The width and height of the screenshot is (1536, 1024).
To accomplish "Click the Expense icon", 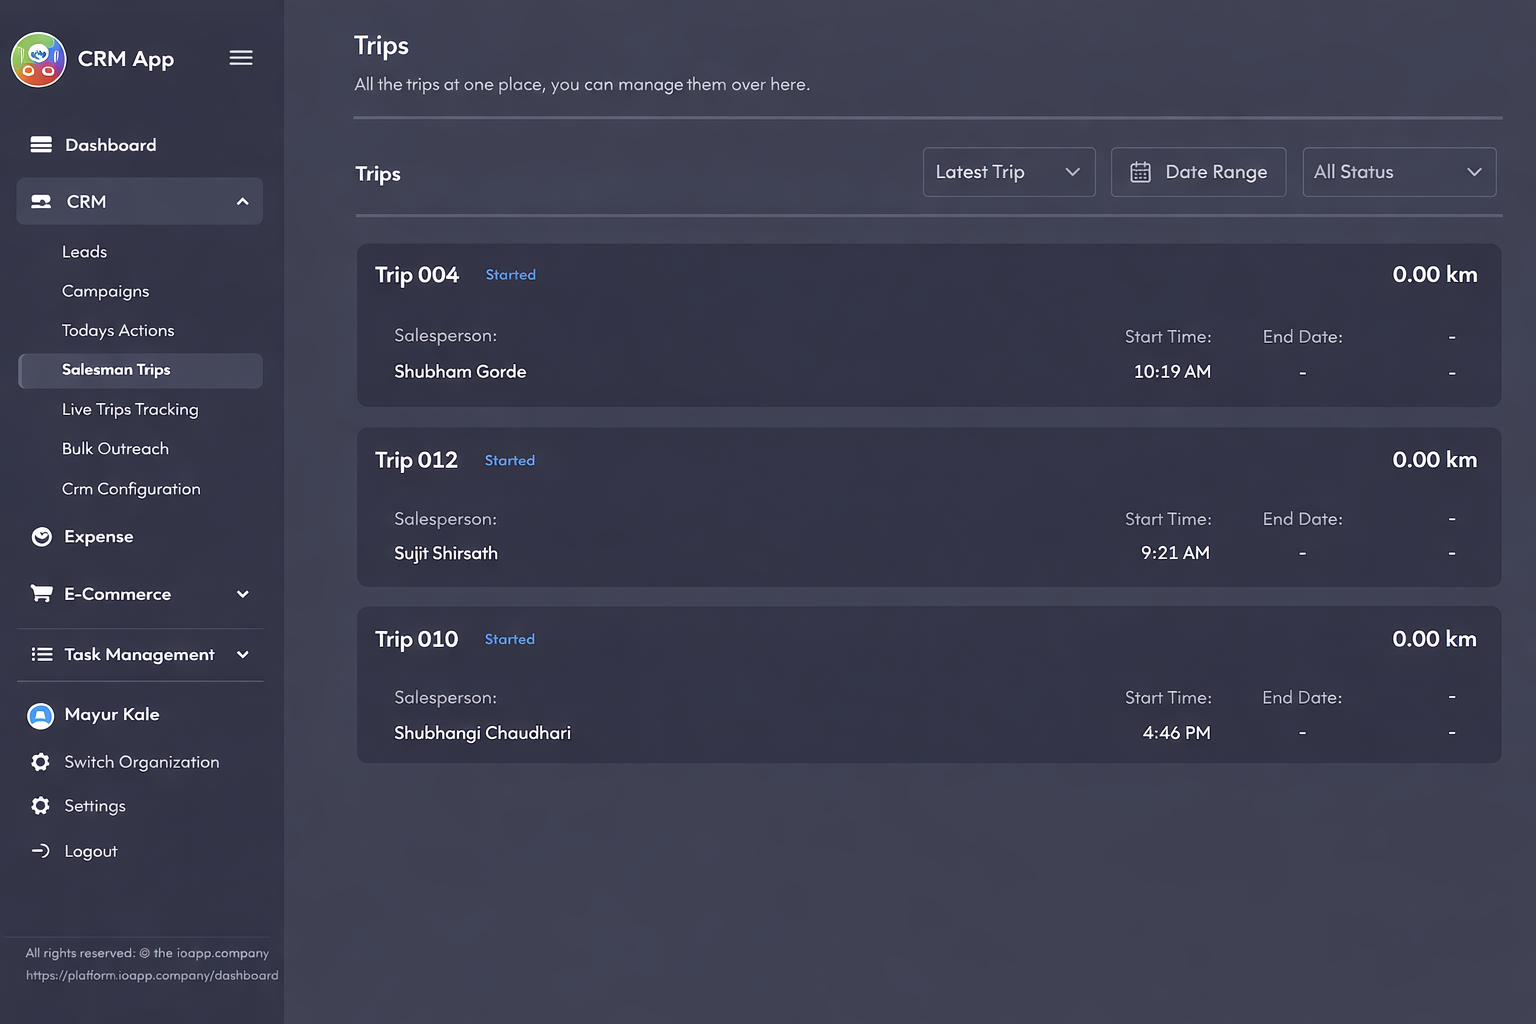I will pyautogui.click(x=42, y=537).
